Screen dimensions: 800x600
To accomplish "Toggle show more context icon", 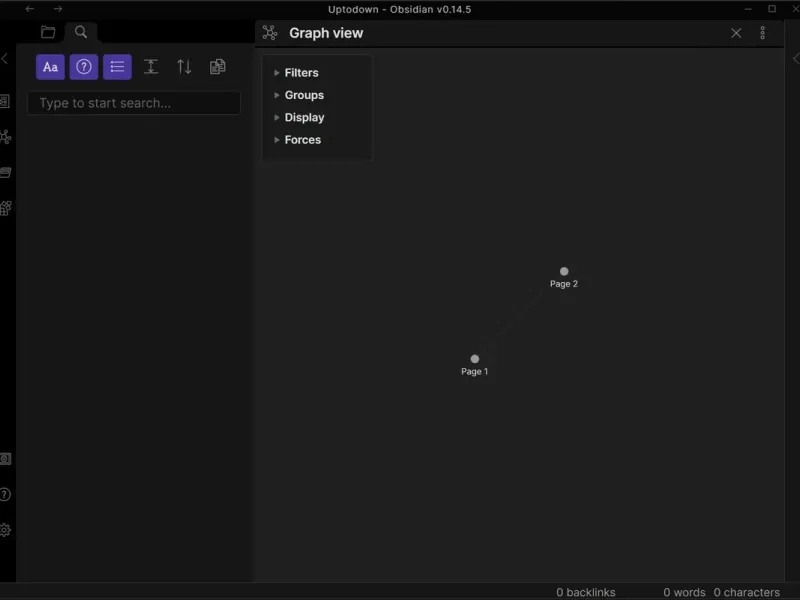I will point(151,67).
